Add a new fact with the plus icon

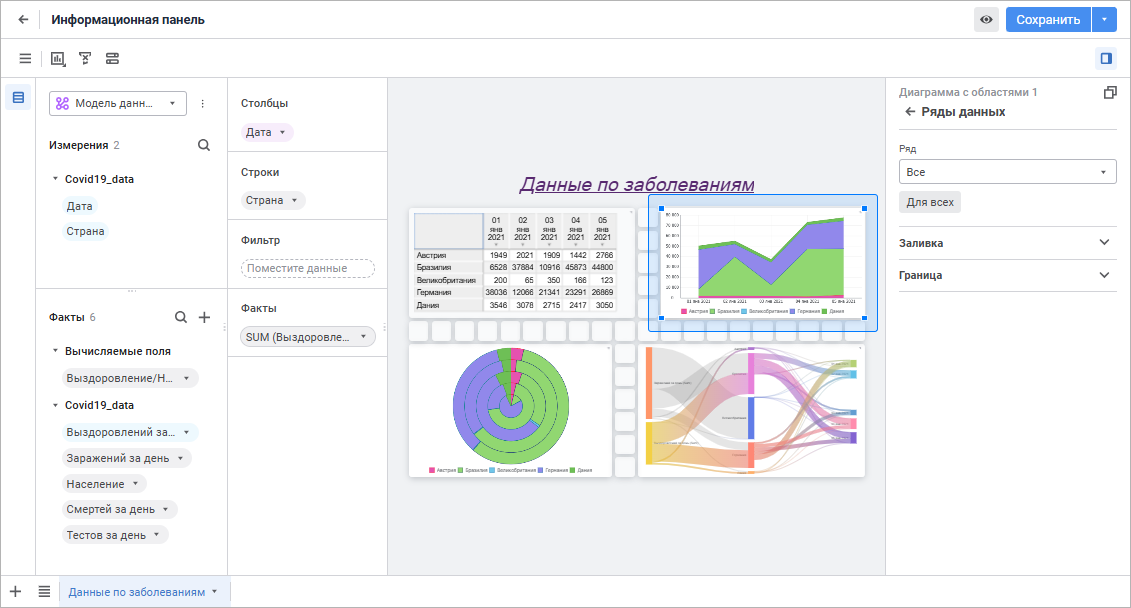pyautogui.click(x=205, y=317)
